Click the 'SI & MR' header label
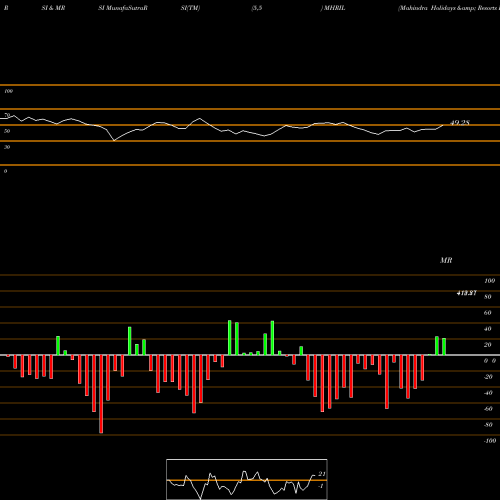500x500 pixels. click(x=53, y=8)
